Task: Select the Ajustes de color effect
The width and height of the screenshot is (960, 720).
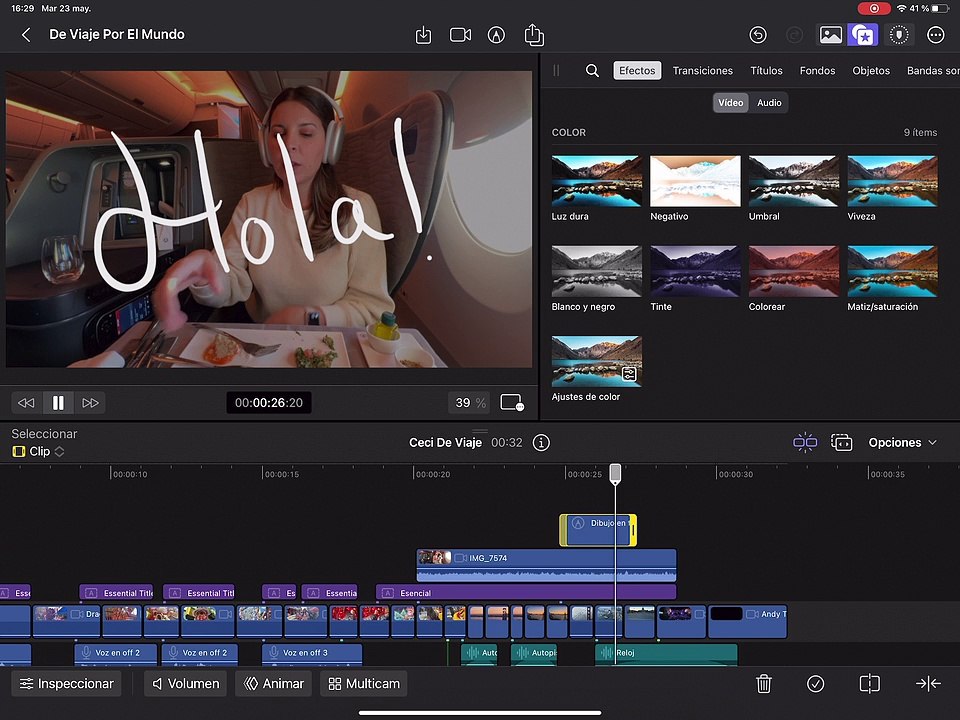Action: (597, 361)
